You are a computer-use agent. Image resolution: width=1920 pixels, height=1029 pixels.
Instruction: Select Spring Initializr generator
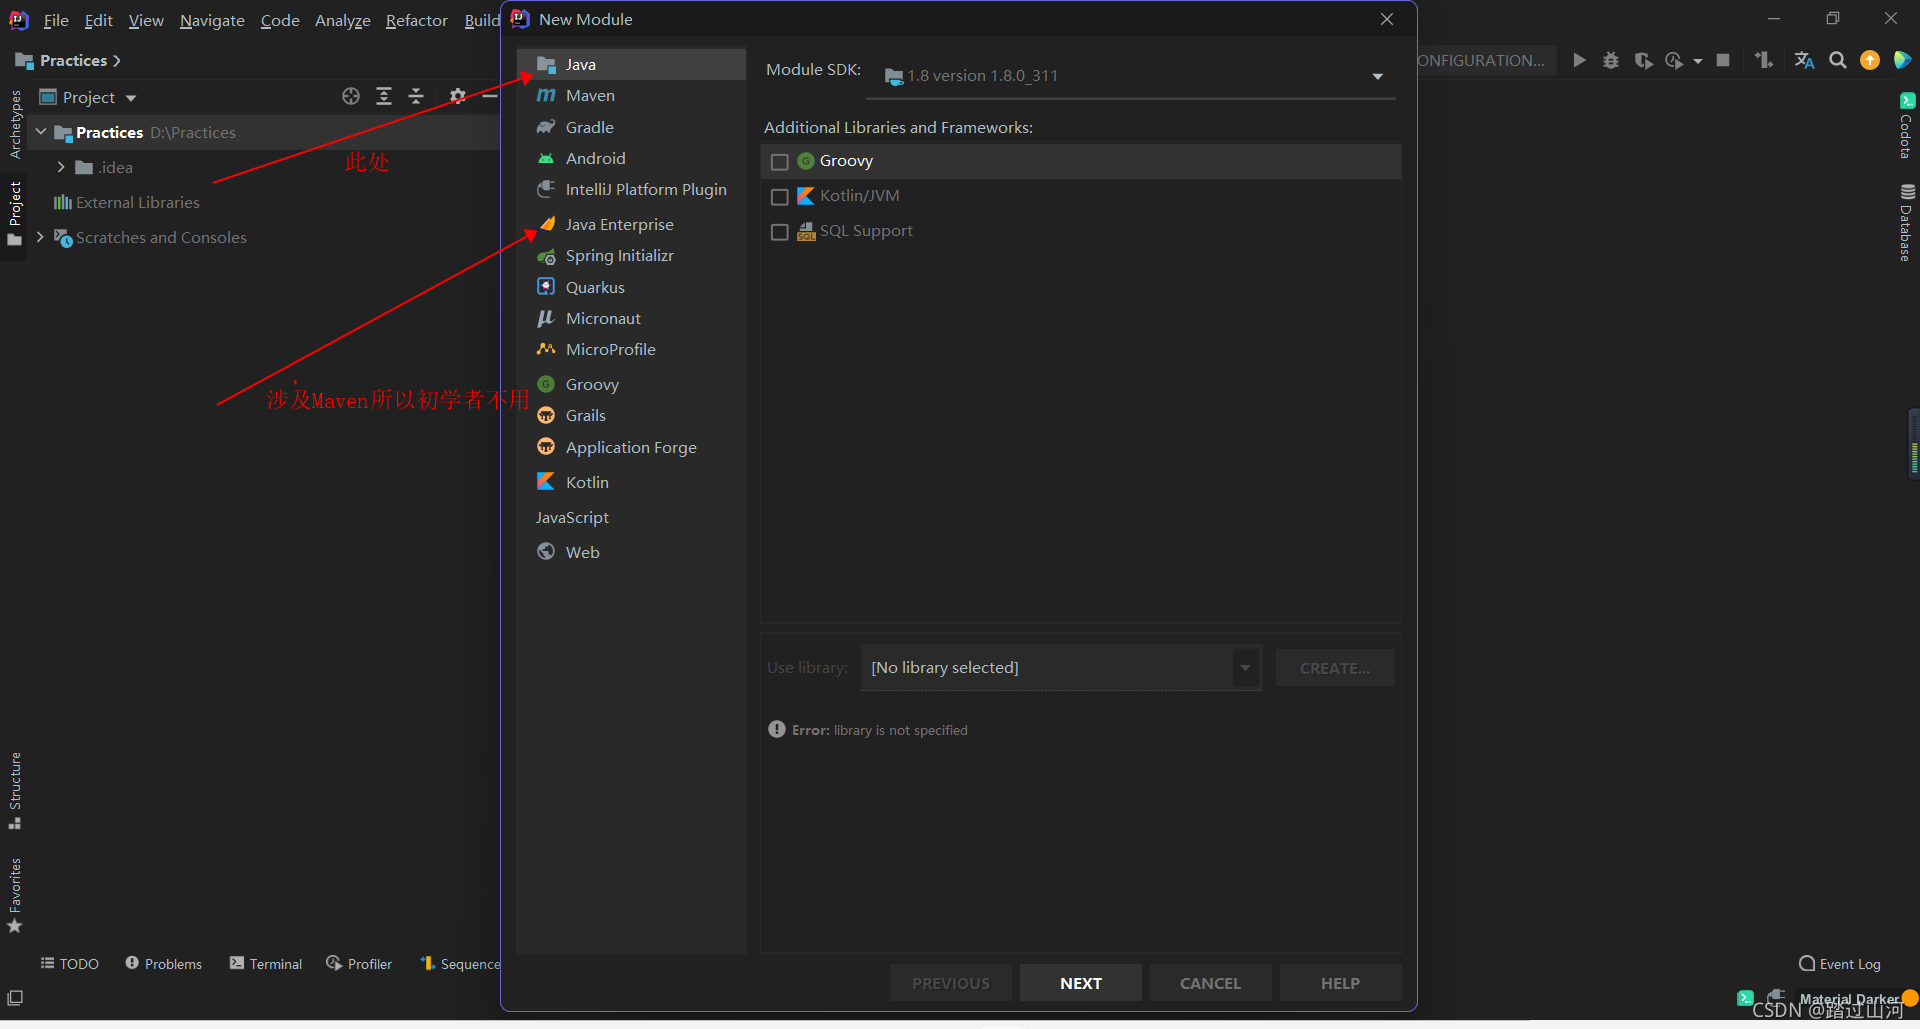(x=631, y=256)
